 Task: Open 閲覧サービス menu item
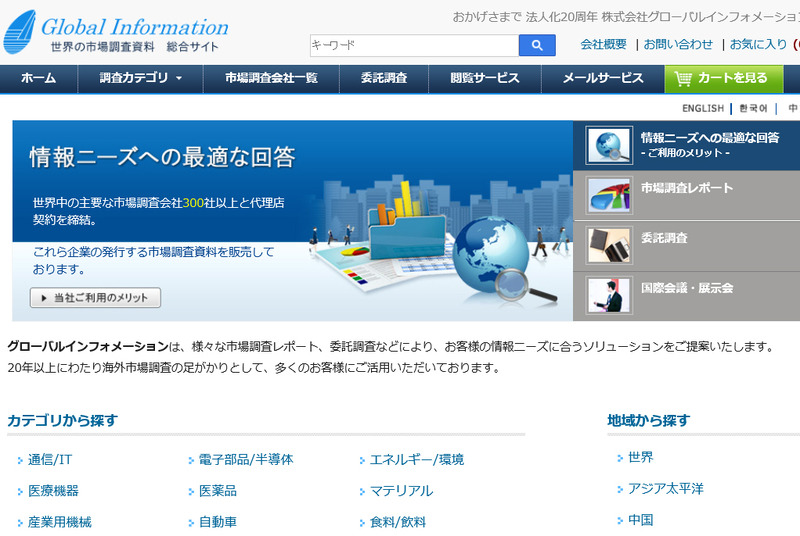click(x=485, y=78)
